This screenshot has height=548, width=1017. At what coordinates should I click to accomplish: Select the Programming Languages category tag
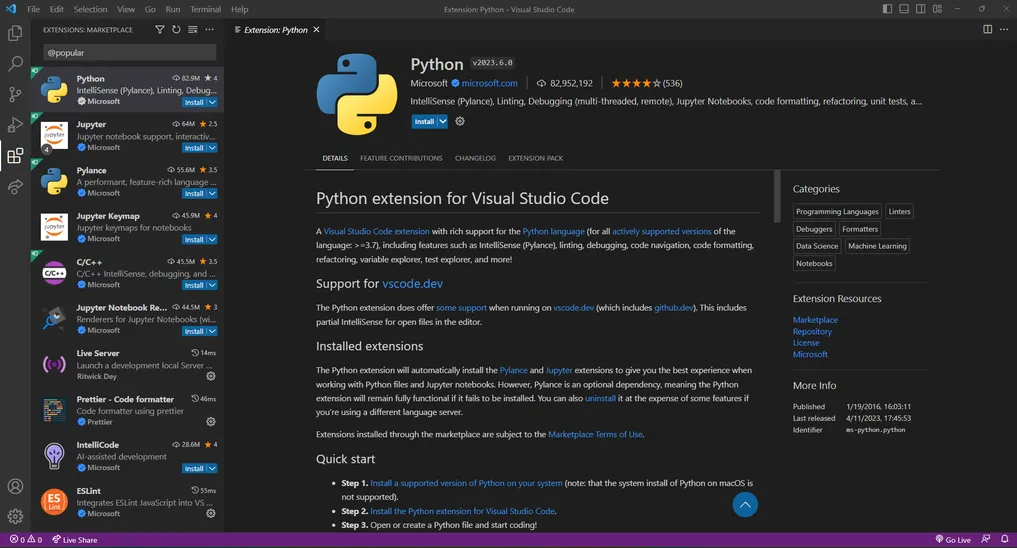pos(837,211)
